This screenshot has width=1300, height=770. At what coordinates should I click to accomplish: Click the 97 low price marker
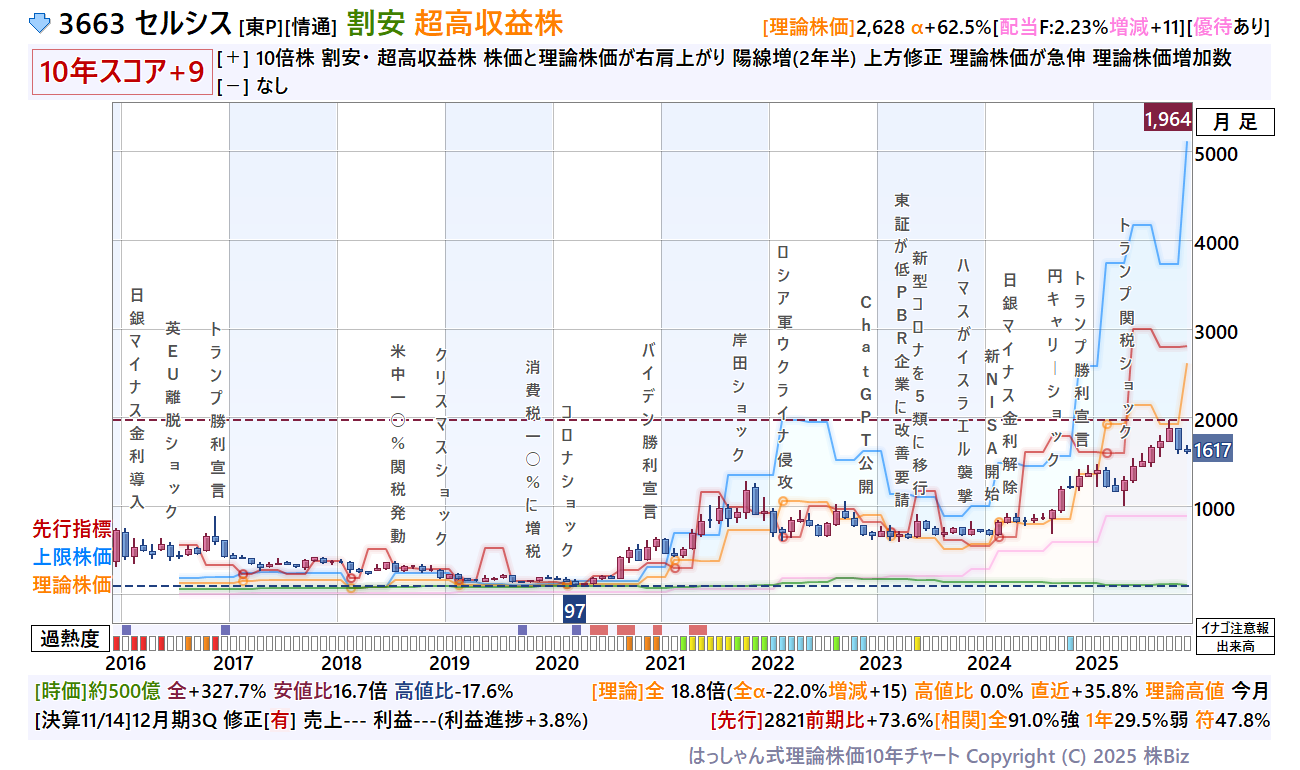pyautogui.click(x=574, y=609)
